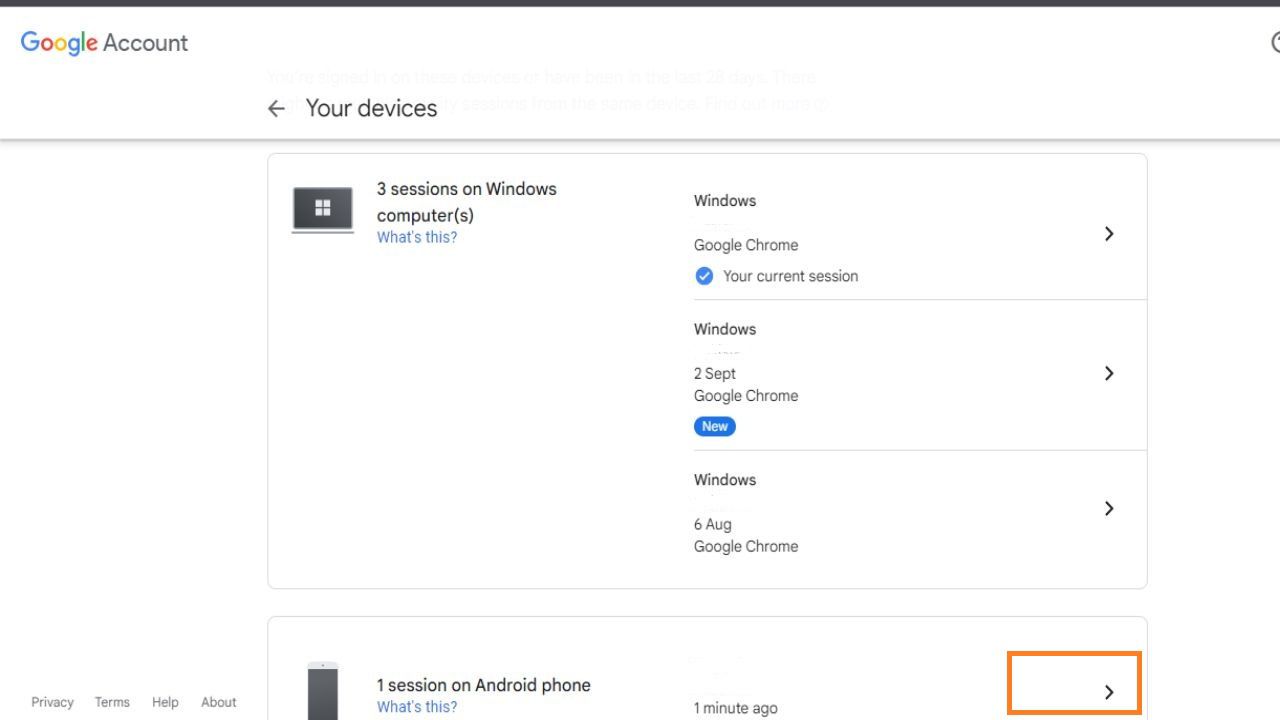Image resolution: width=1280 pixels, height=720 pixels.
Task: Click 'Google Chrome' in the current session
Action: (x=746, y=245)
